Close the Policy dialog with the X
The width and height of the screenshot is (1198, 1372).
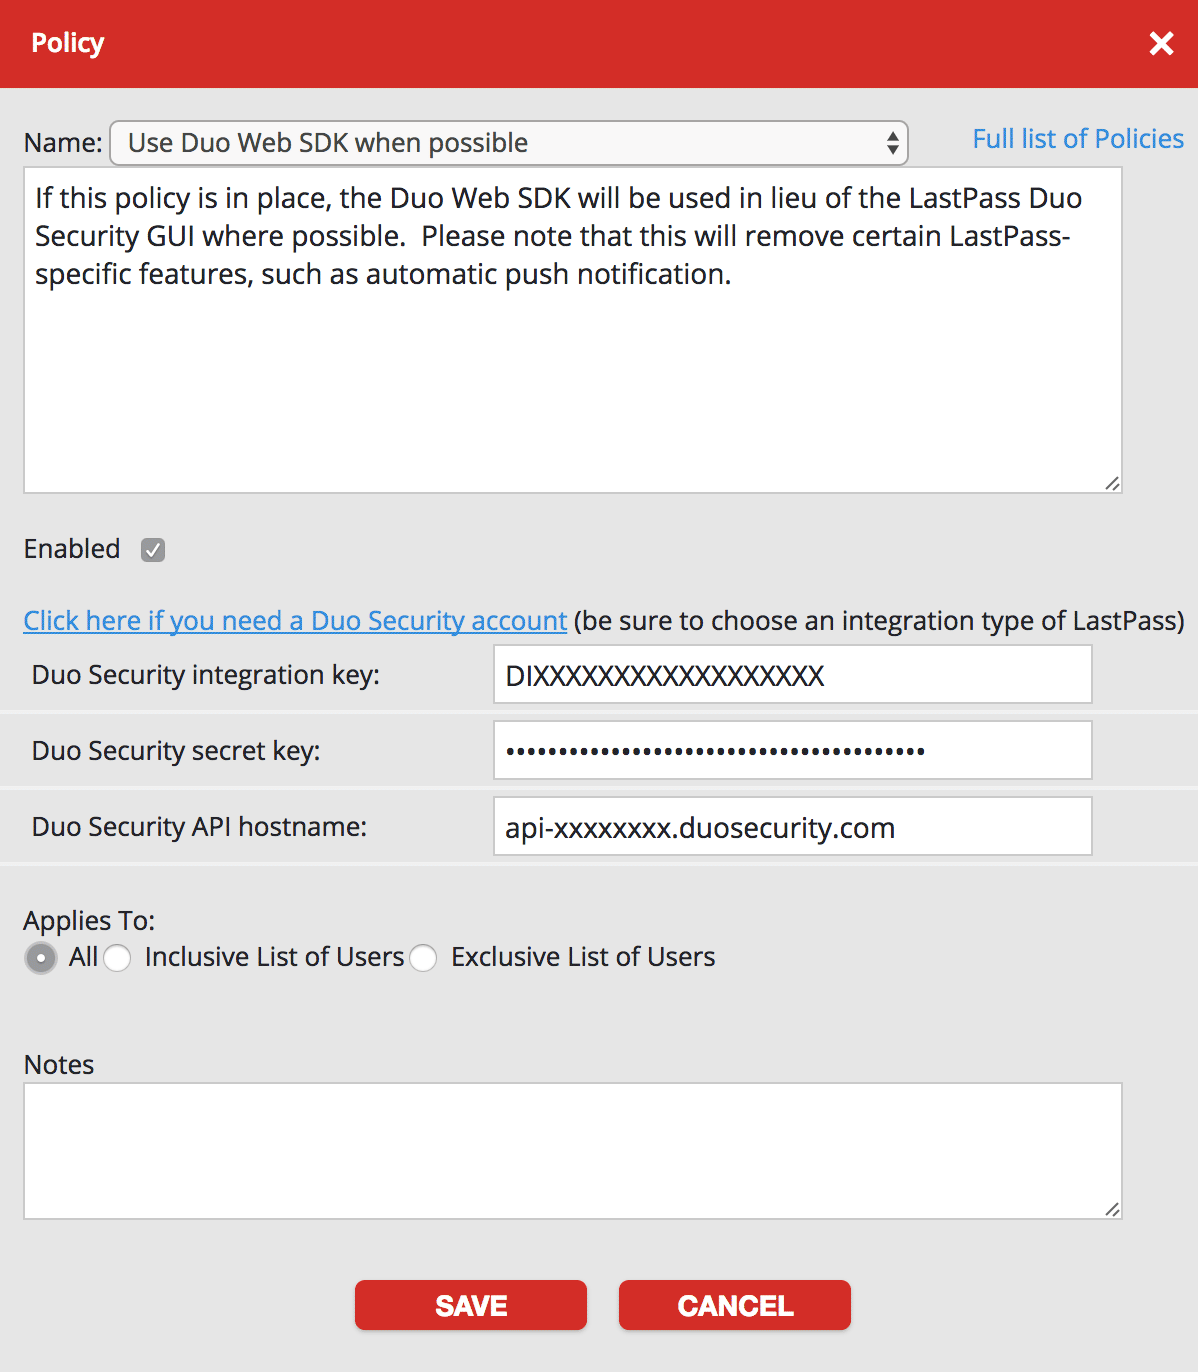1161,43
